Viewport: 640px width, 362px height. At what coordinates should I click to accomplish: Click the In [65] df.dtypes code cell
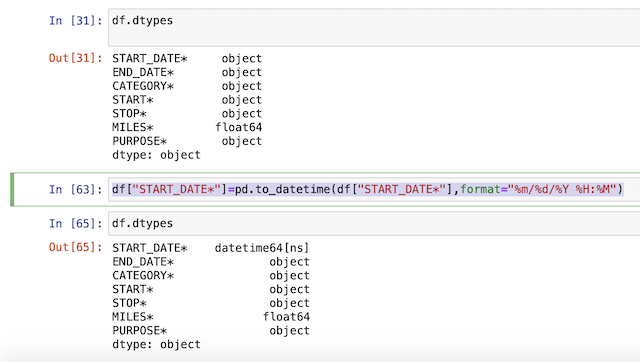click(x=374, y=223)
